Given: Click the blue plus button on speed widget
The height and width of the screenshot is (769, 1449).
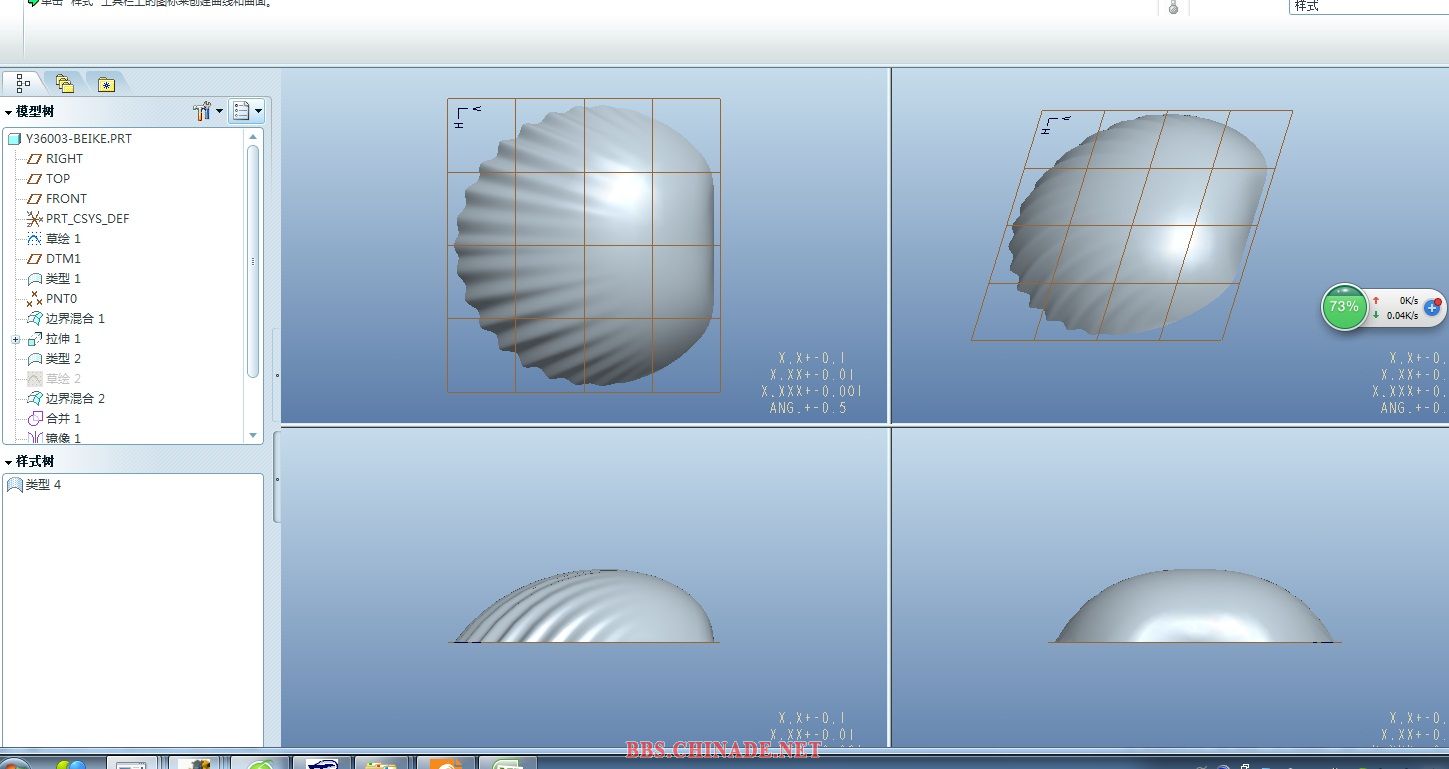Looking at the screenshot, I should click(1432, 307).
